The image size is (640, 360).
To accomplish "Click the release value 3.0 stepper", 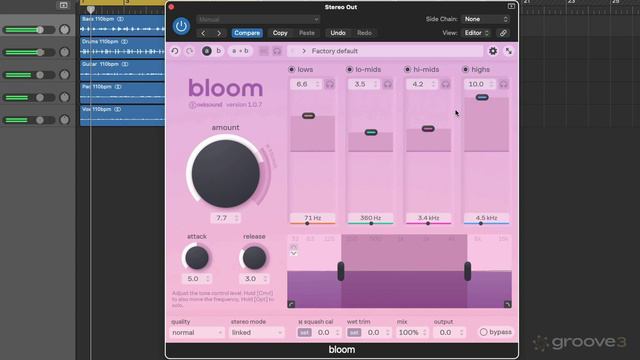I will click(x=254, y=279).
